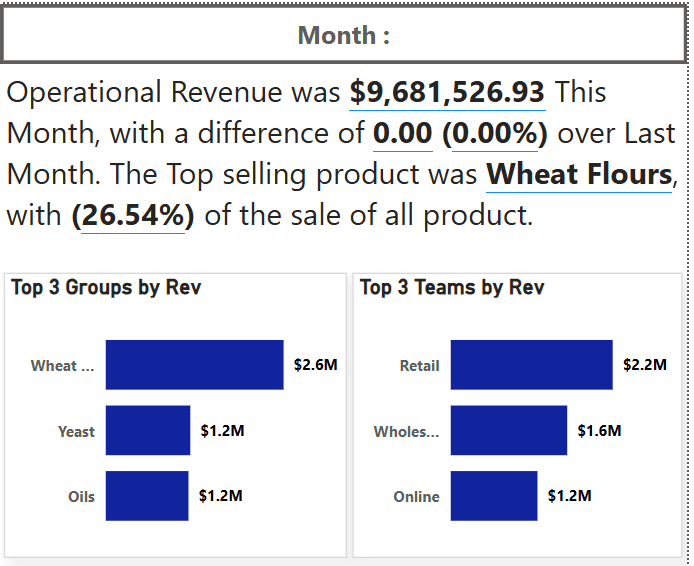Select the Wheat bar in Groups chart
Image resolution: width=694 pixels, height=566 pixels.
pos(194,365)
